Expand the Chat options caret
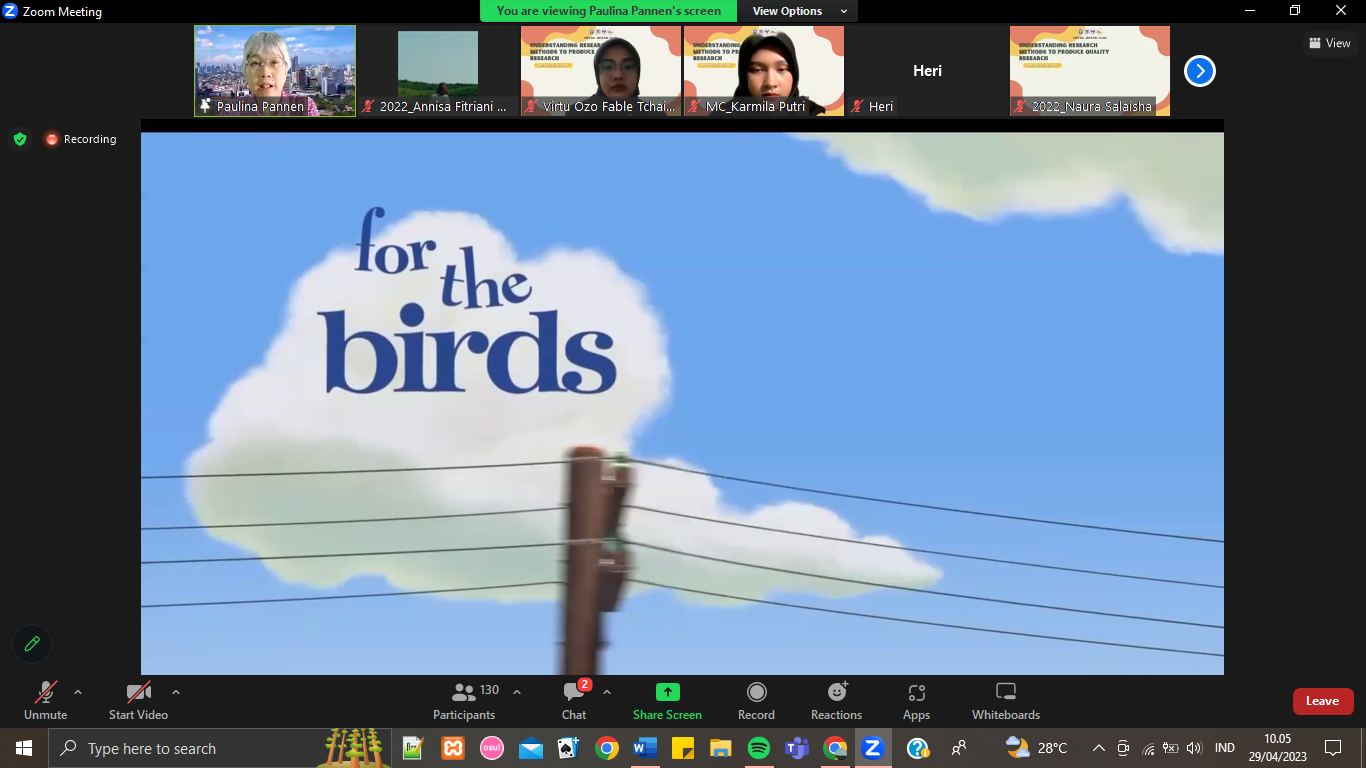Image resolution: width=1366 pixels, height=768 pixels. 607,692
